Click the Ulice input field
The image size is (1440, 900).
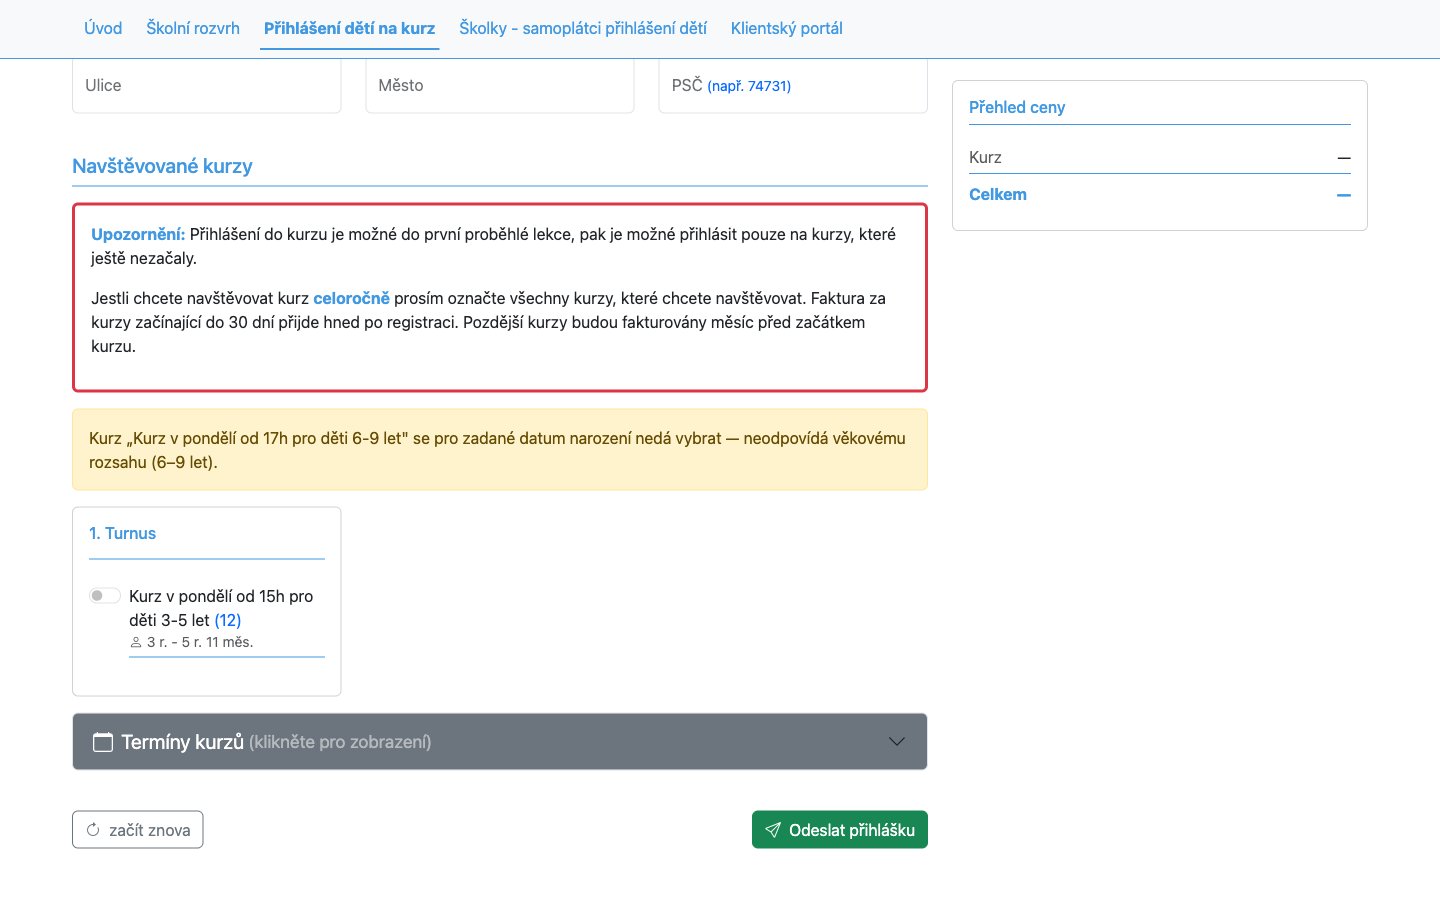click(x=207, y=86)
